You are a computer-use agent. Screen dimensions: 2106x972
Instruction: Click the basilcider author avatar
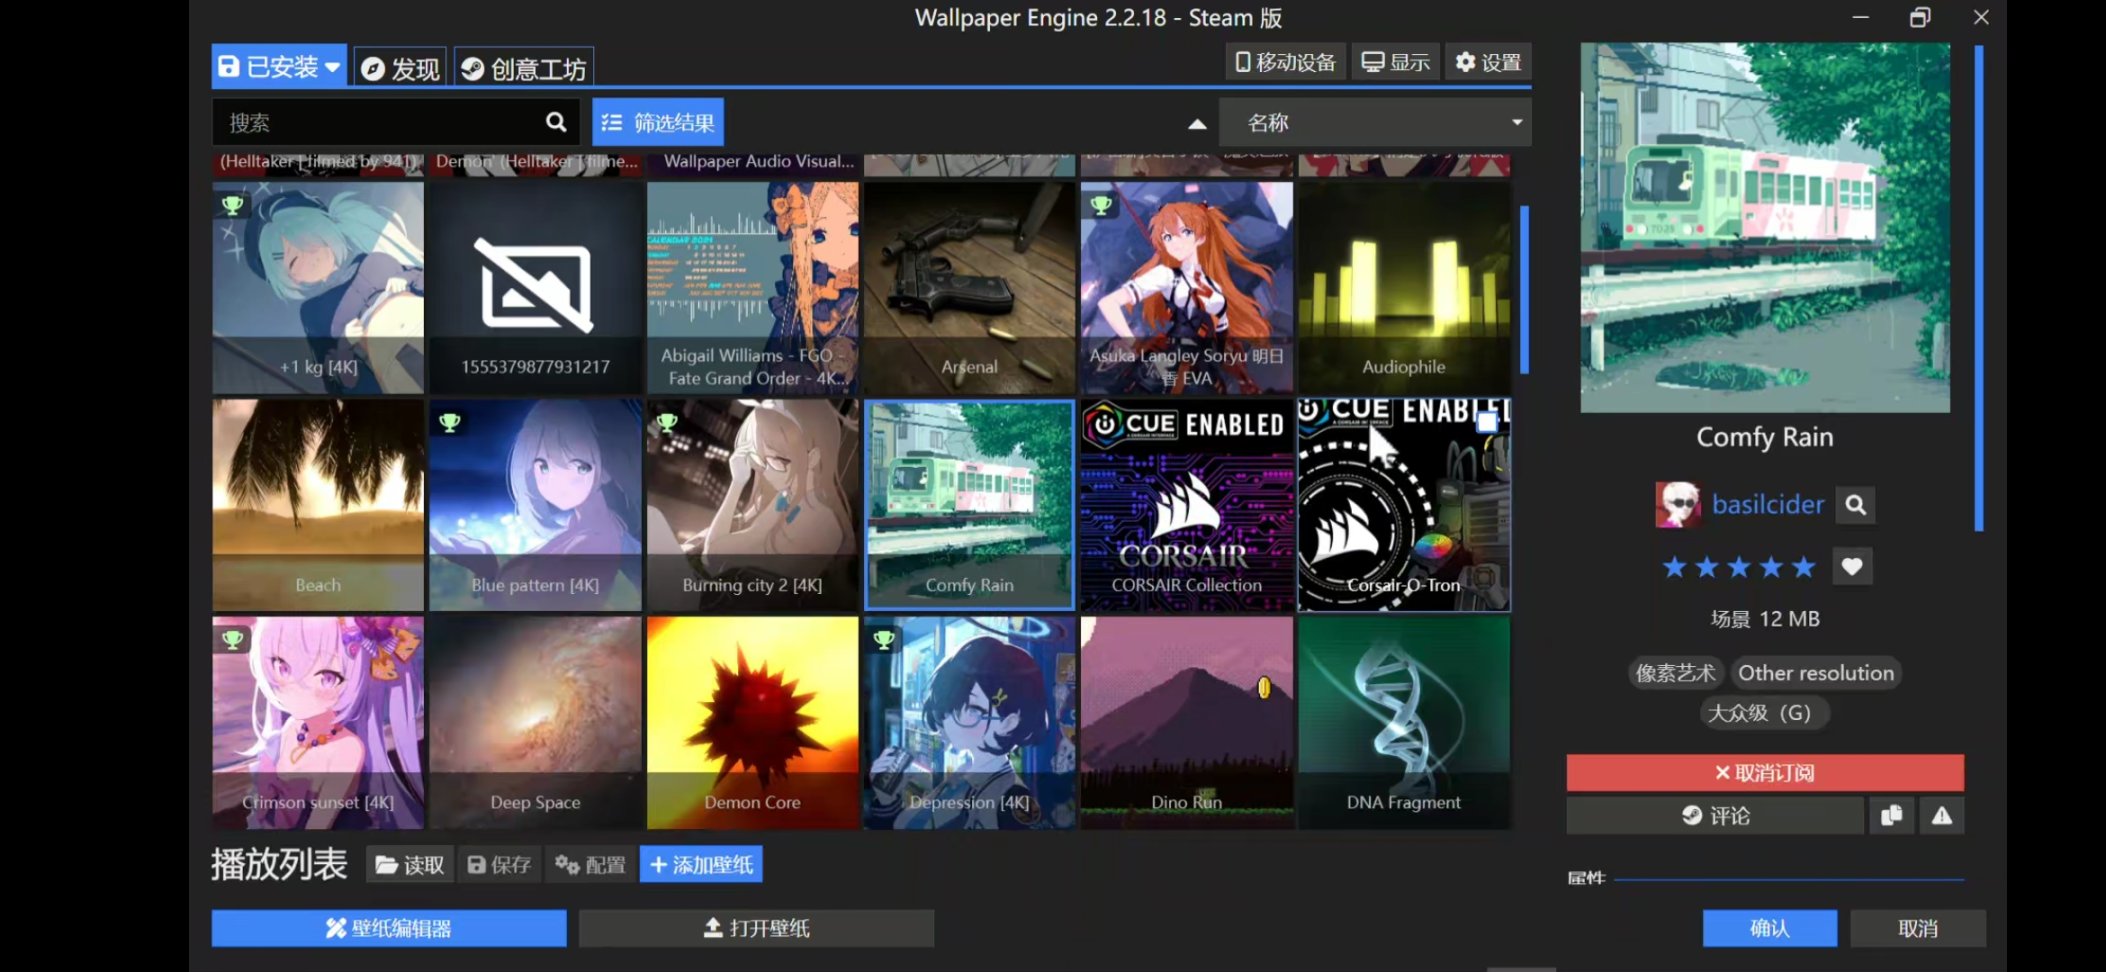click(1678, 504)
